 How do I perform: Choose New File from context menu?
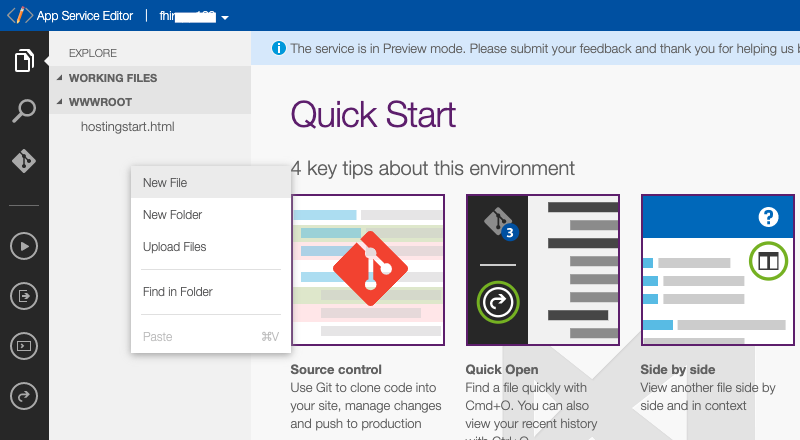point(211,183)
